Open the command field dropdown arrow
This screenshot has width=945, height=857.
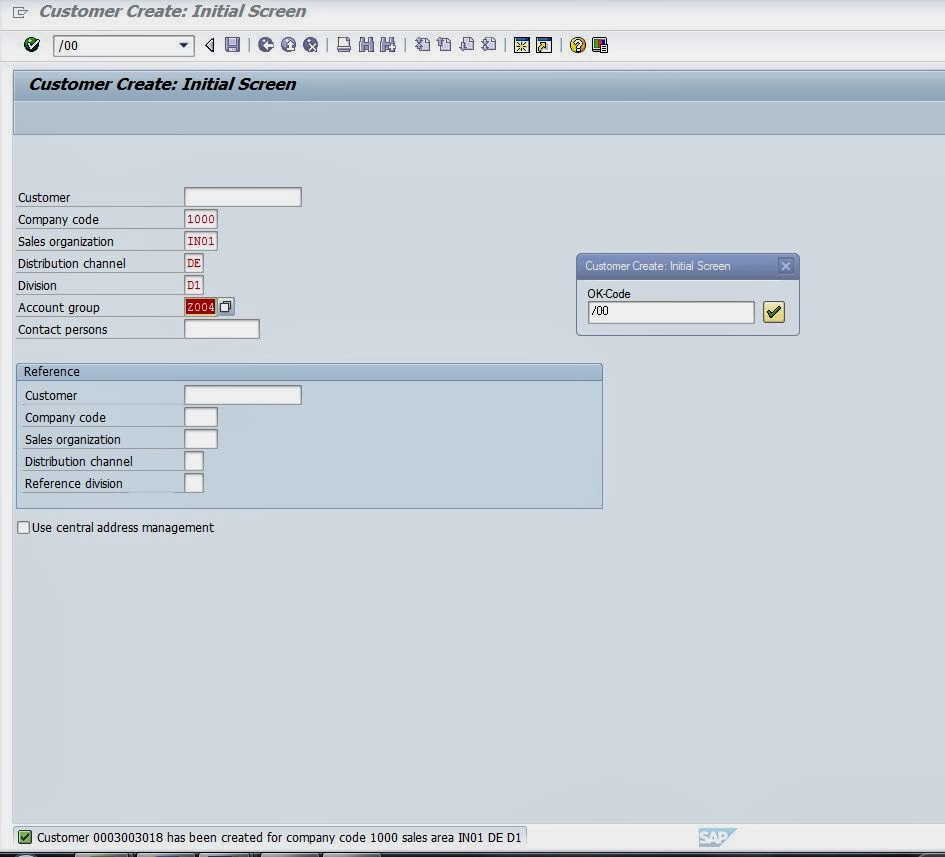183,45
